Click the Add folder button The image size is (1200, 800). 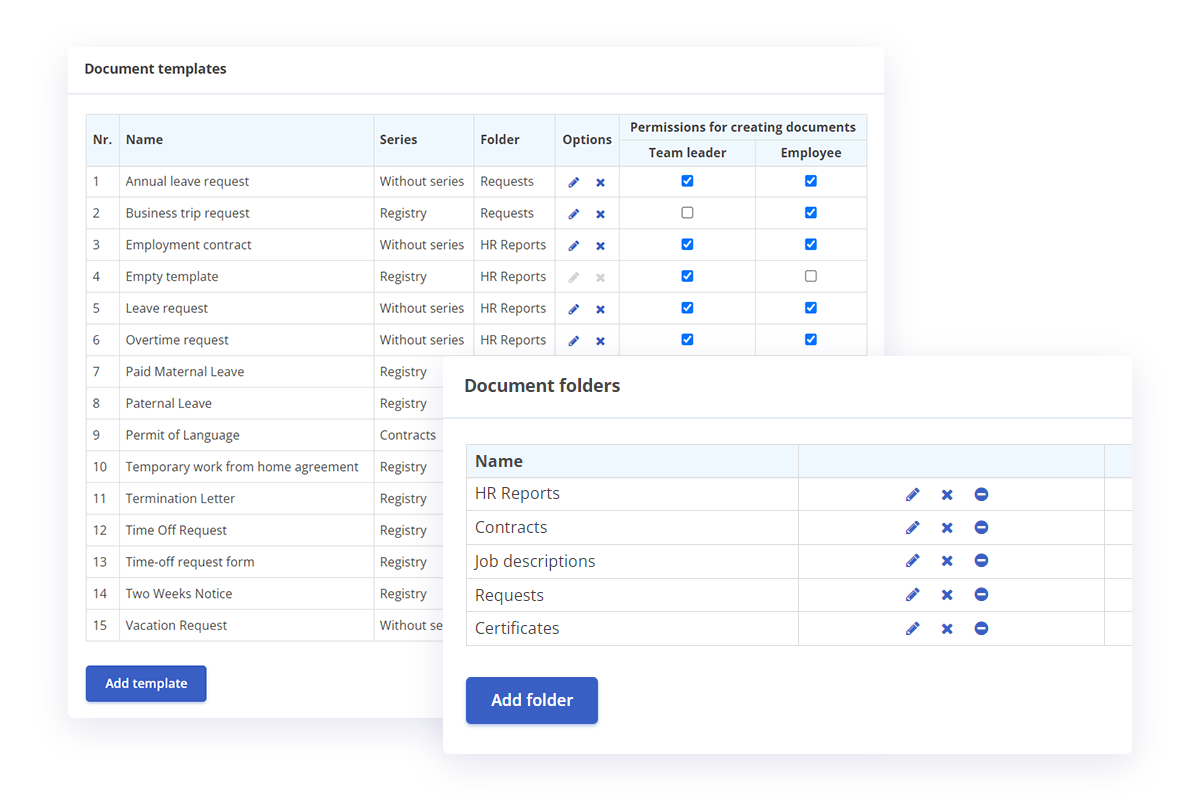click(x=532, y=700)
